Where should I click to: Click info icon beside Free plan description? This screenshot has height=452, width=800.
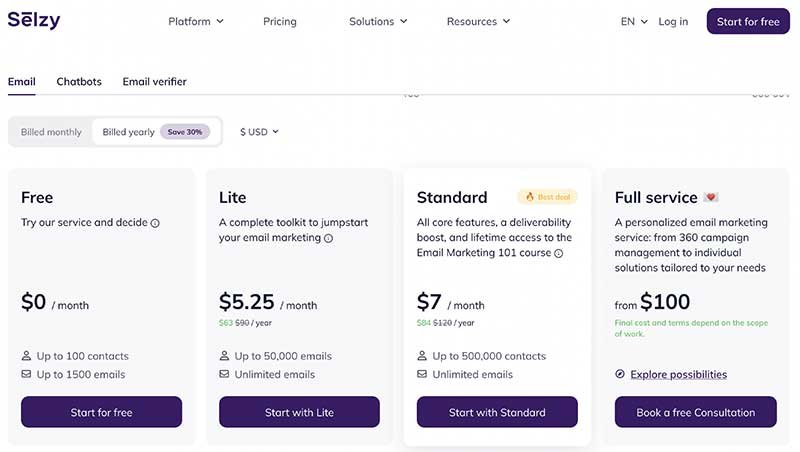[x=155, y=223]
